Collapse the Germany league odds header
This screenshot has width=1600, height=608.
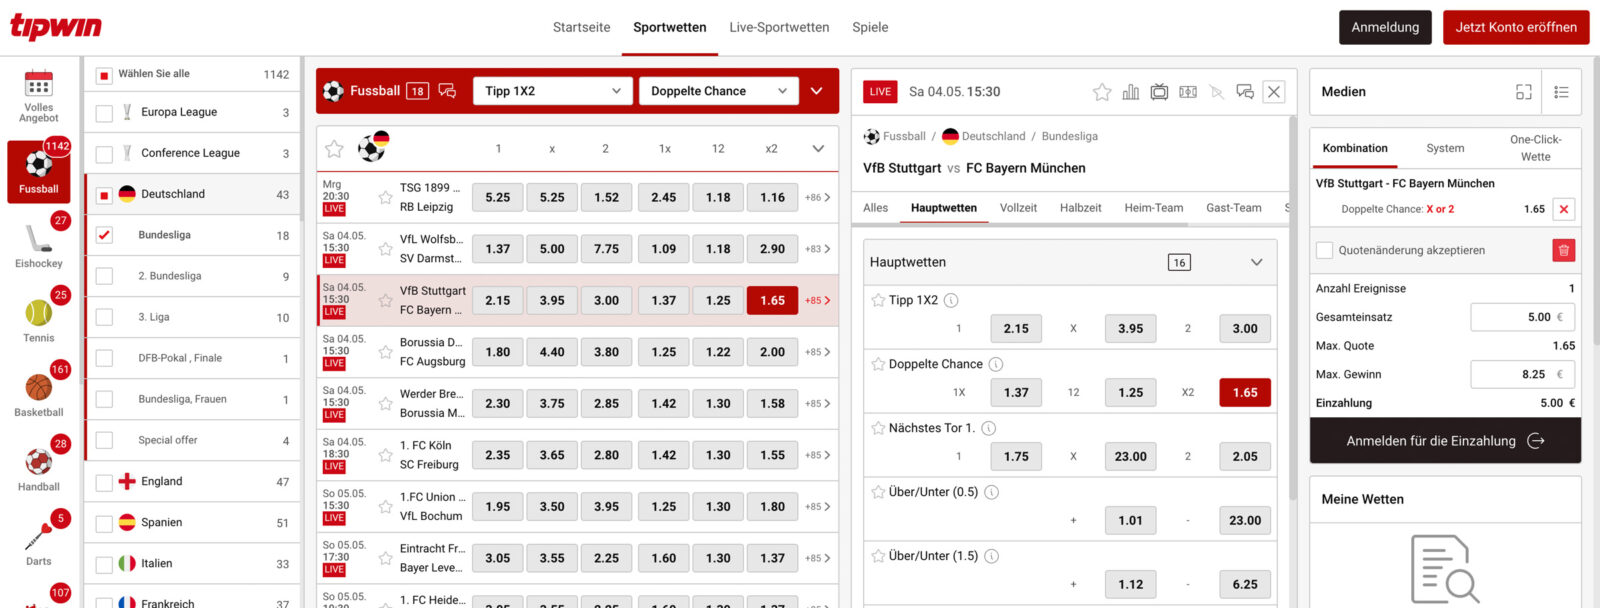[818, 149]
